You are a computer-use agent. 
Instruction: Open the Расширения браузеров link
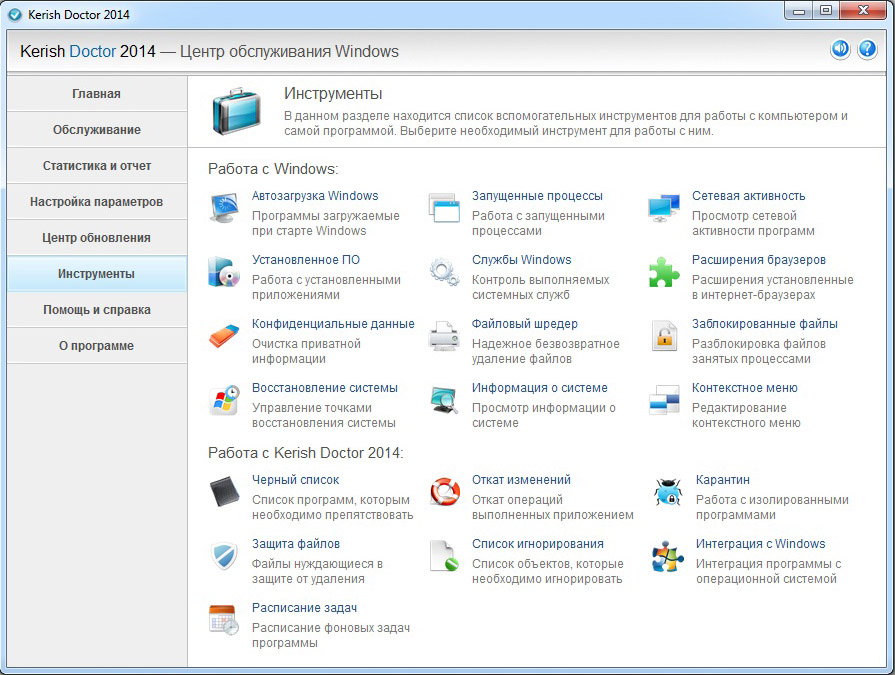click(x=759, y=260)
